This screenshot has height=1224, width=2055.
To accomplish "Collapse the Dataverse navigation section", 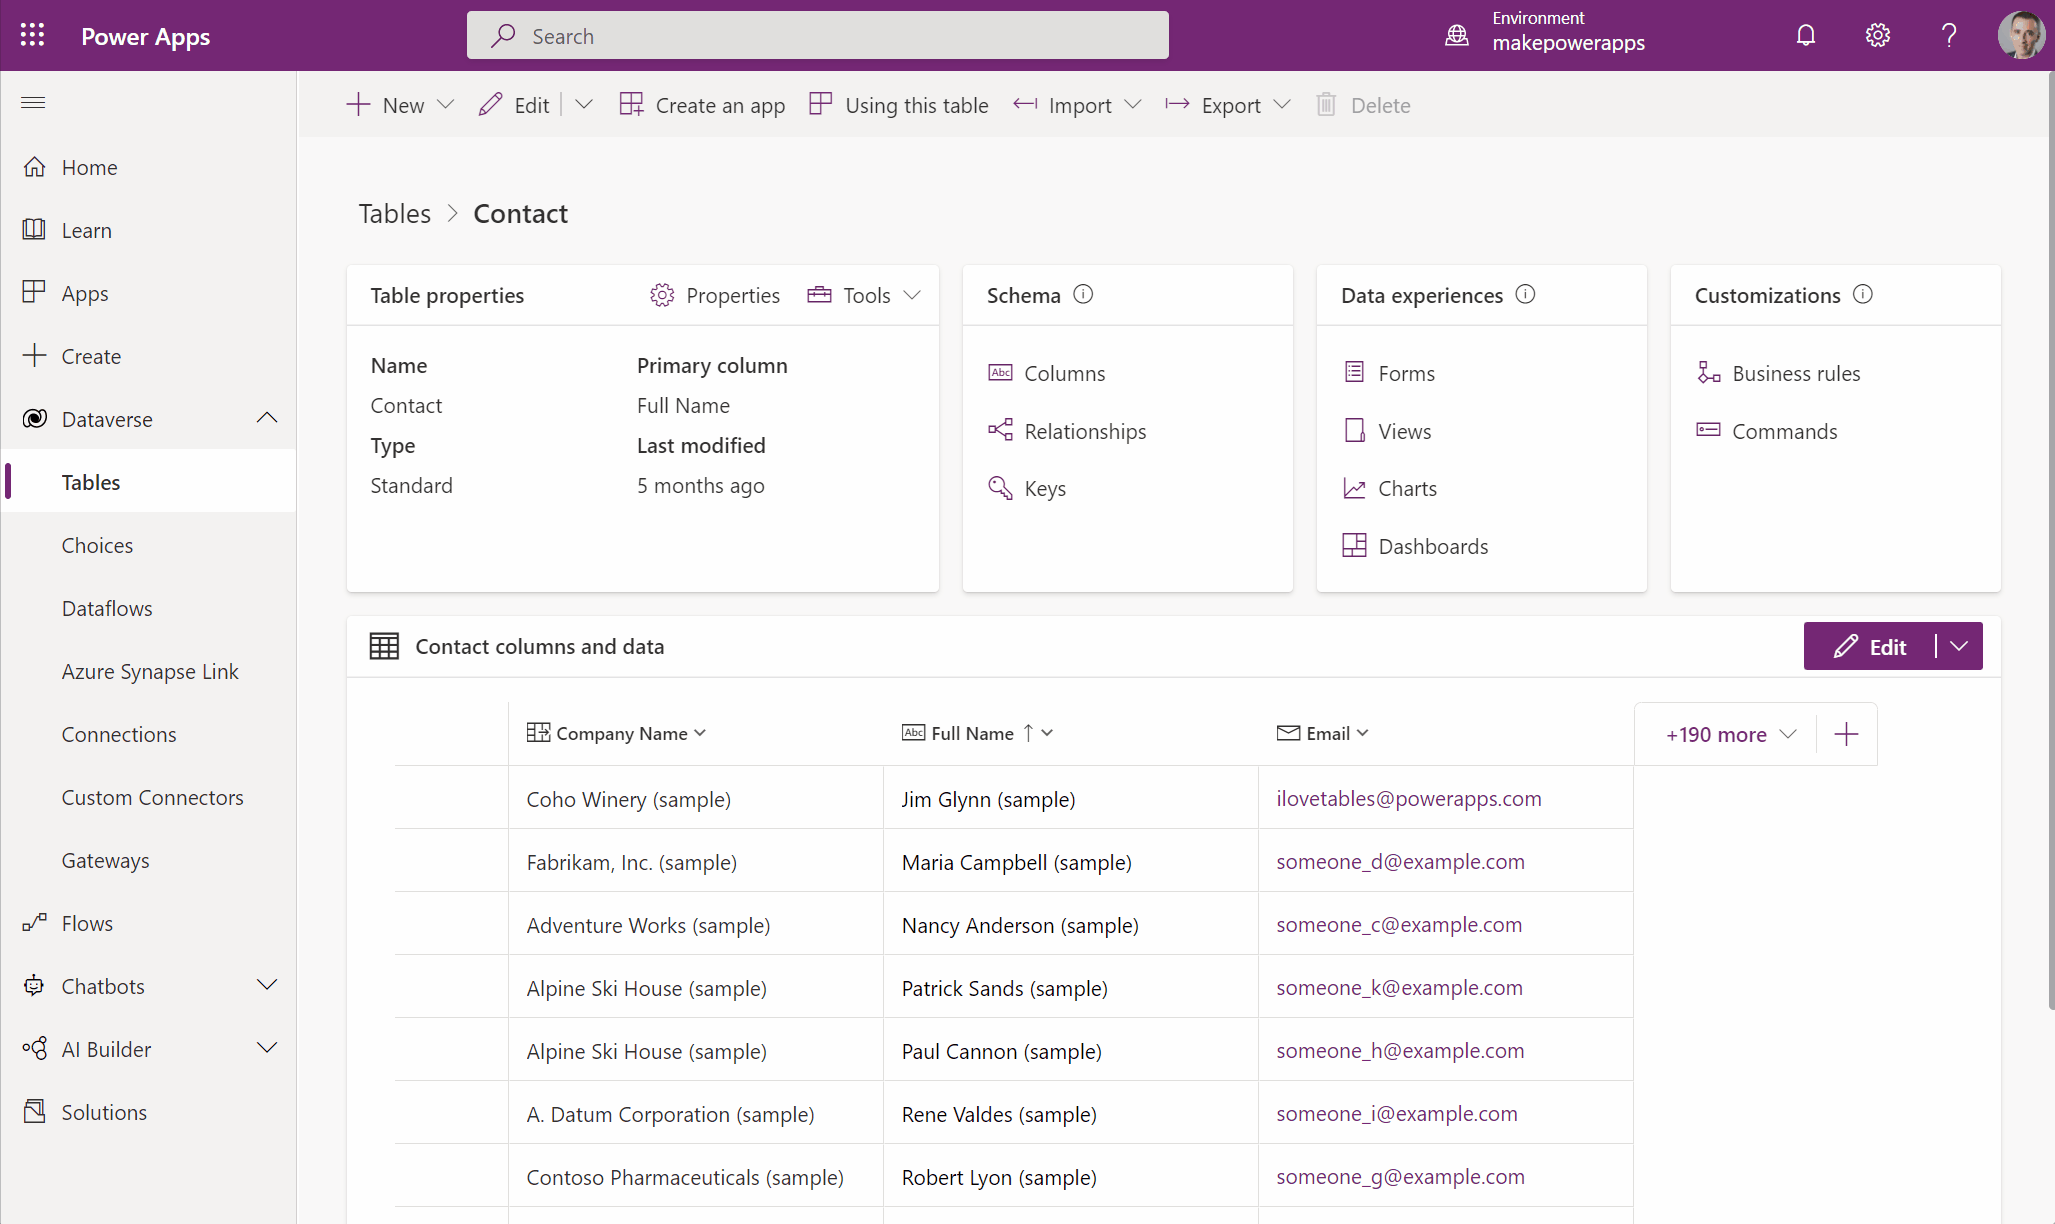I will 266,419.
